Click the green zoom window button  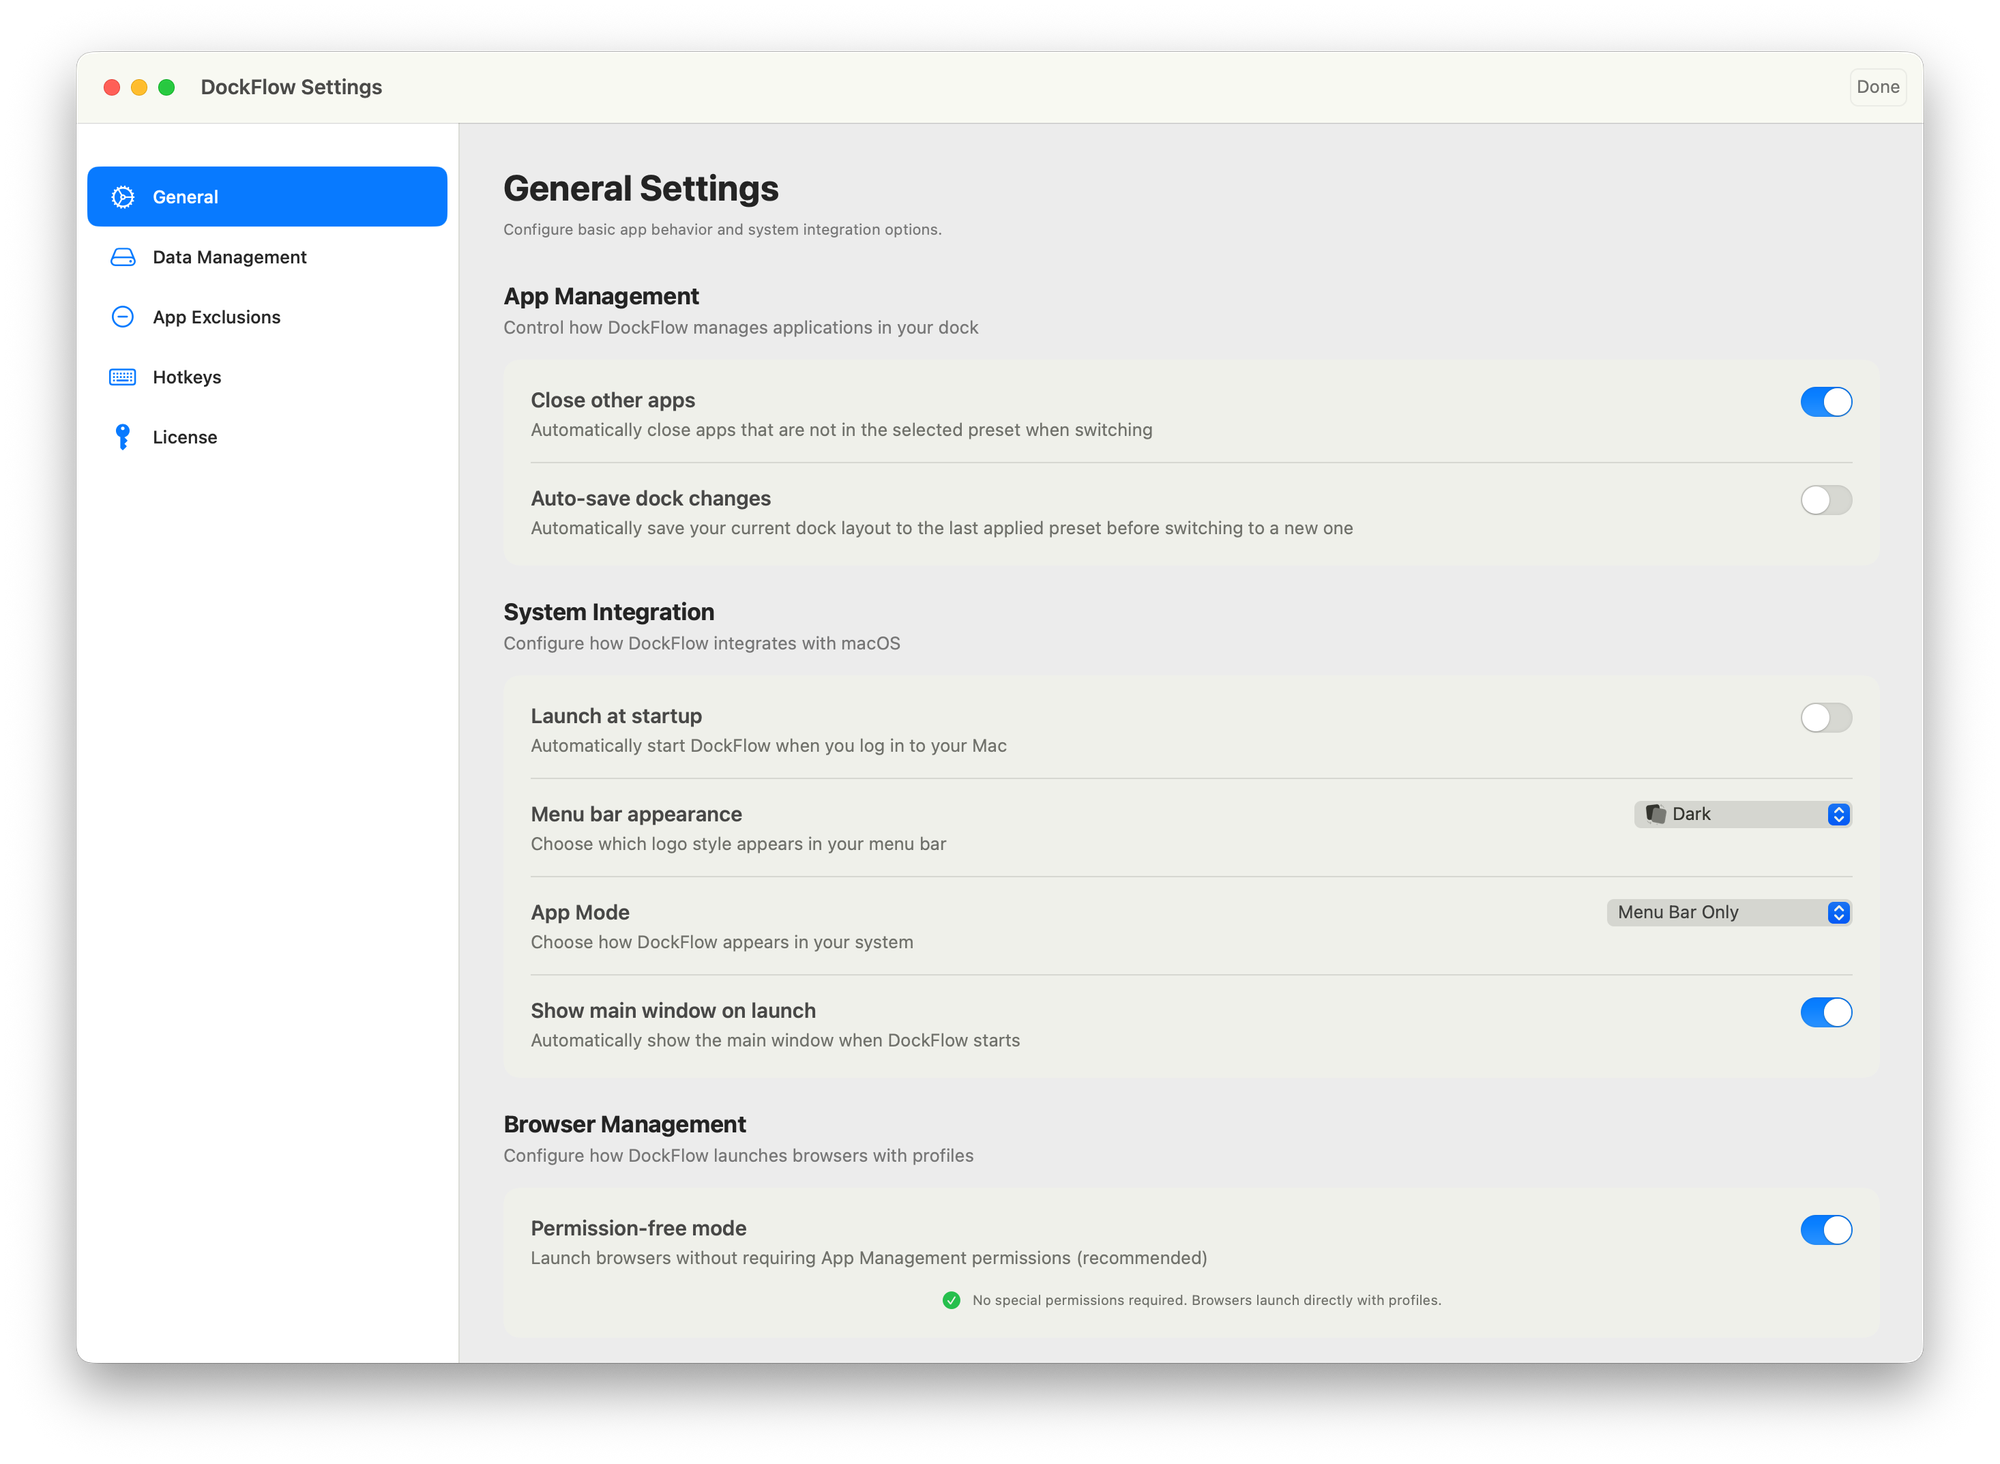tap(167, 88)
